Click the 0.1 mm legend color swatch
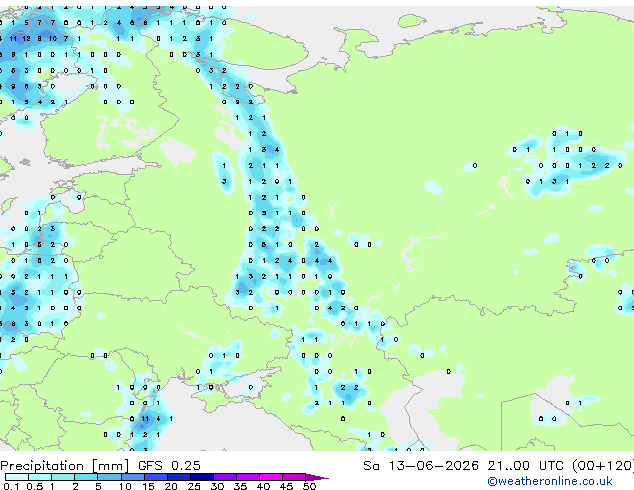 coord(17,477)
